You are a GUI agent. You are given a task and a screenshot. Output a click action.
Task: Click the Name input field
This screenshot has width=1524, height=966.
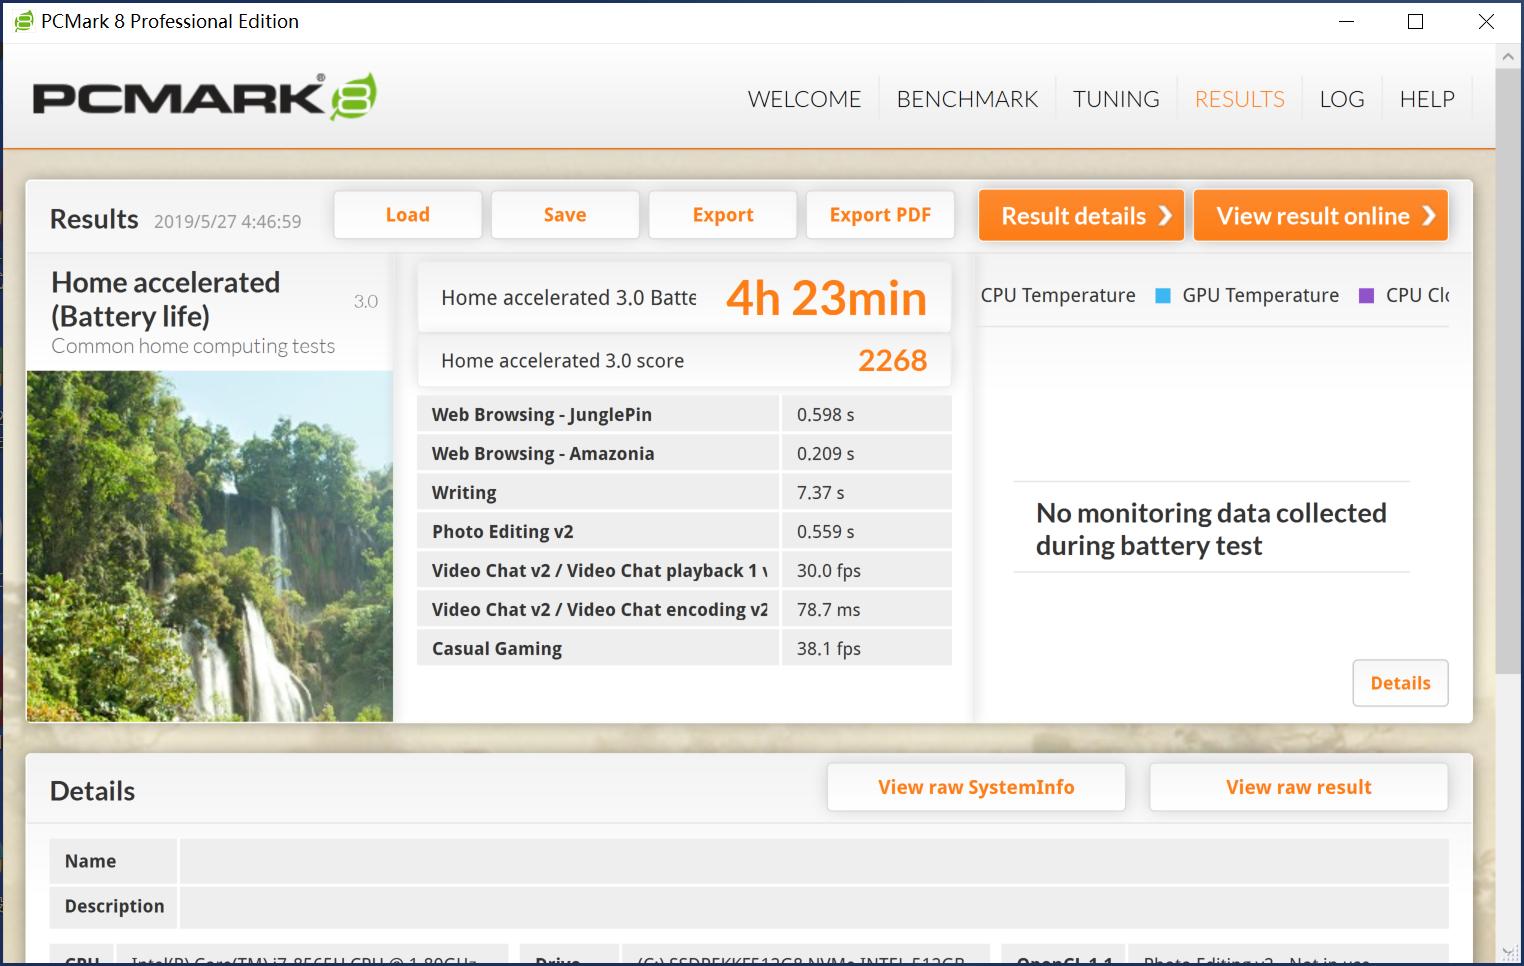(814, 861)
